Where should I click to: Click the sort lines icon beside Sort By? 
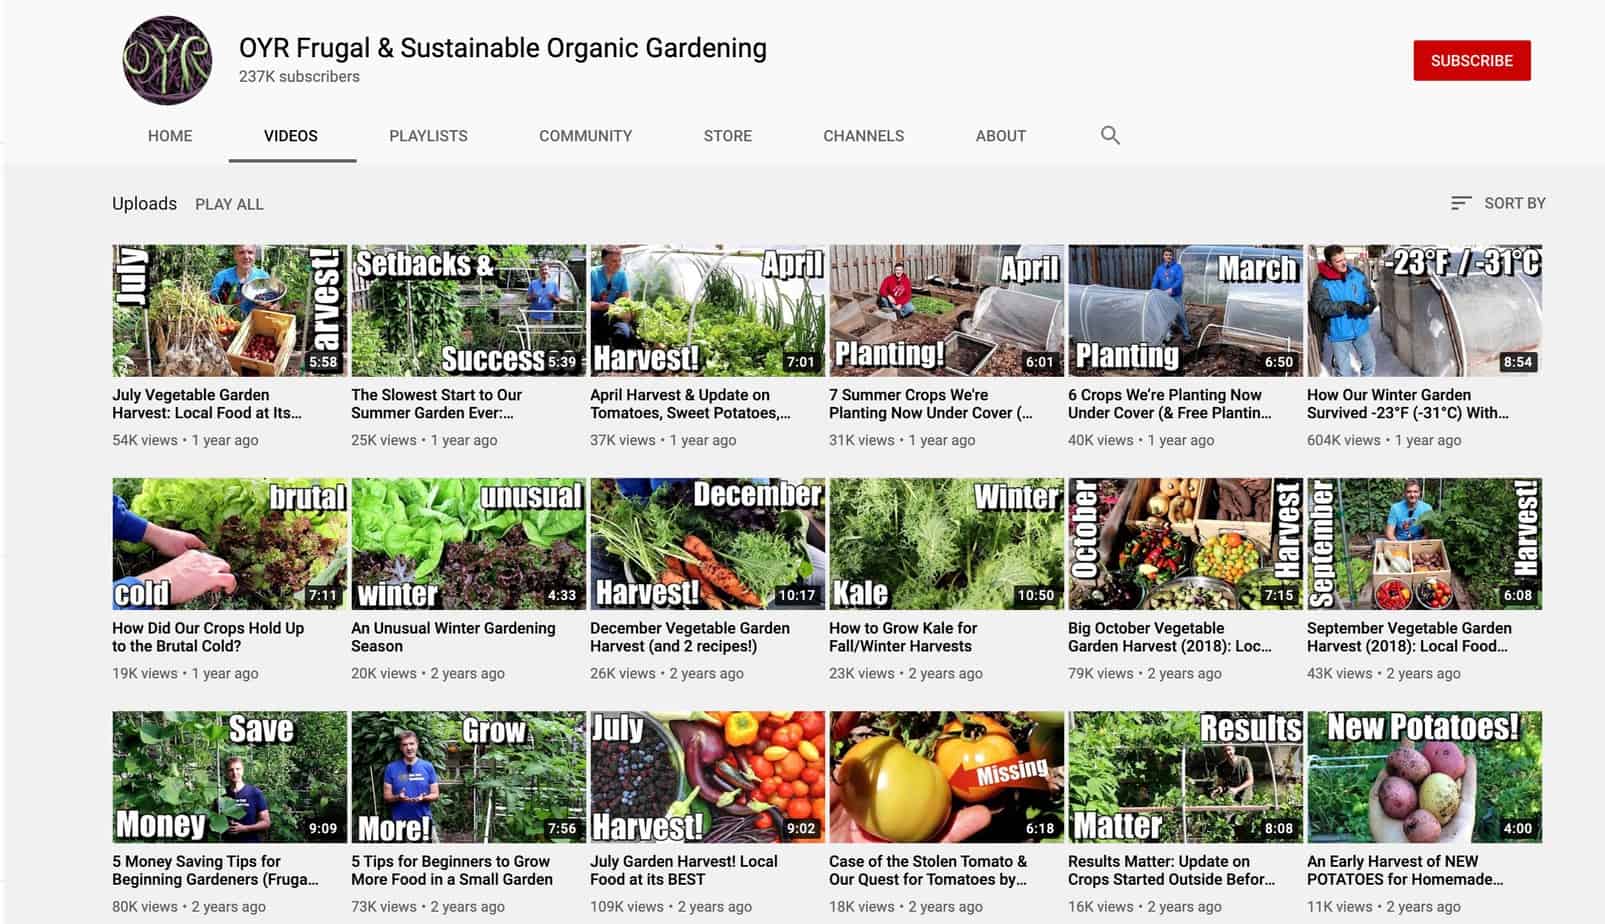pyautogui.click(x=1461, y=203)
